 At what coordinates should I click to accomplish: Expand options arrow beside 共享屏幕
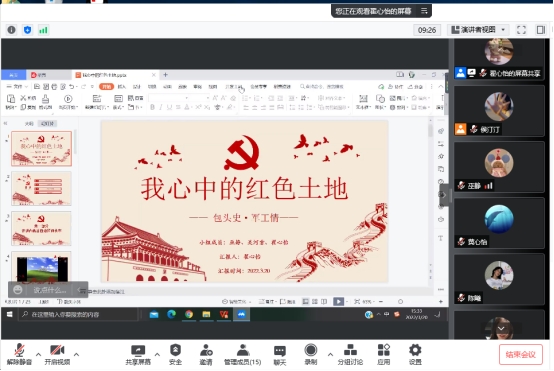(157, 354)
